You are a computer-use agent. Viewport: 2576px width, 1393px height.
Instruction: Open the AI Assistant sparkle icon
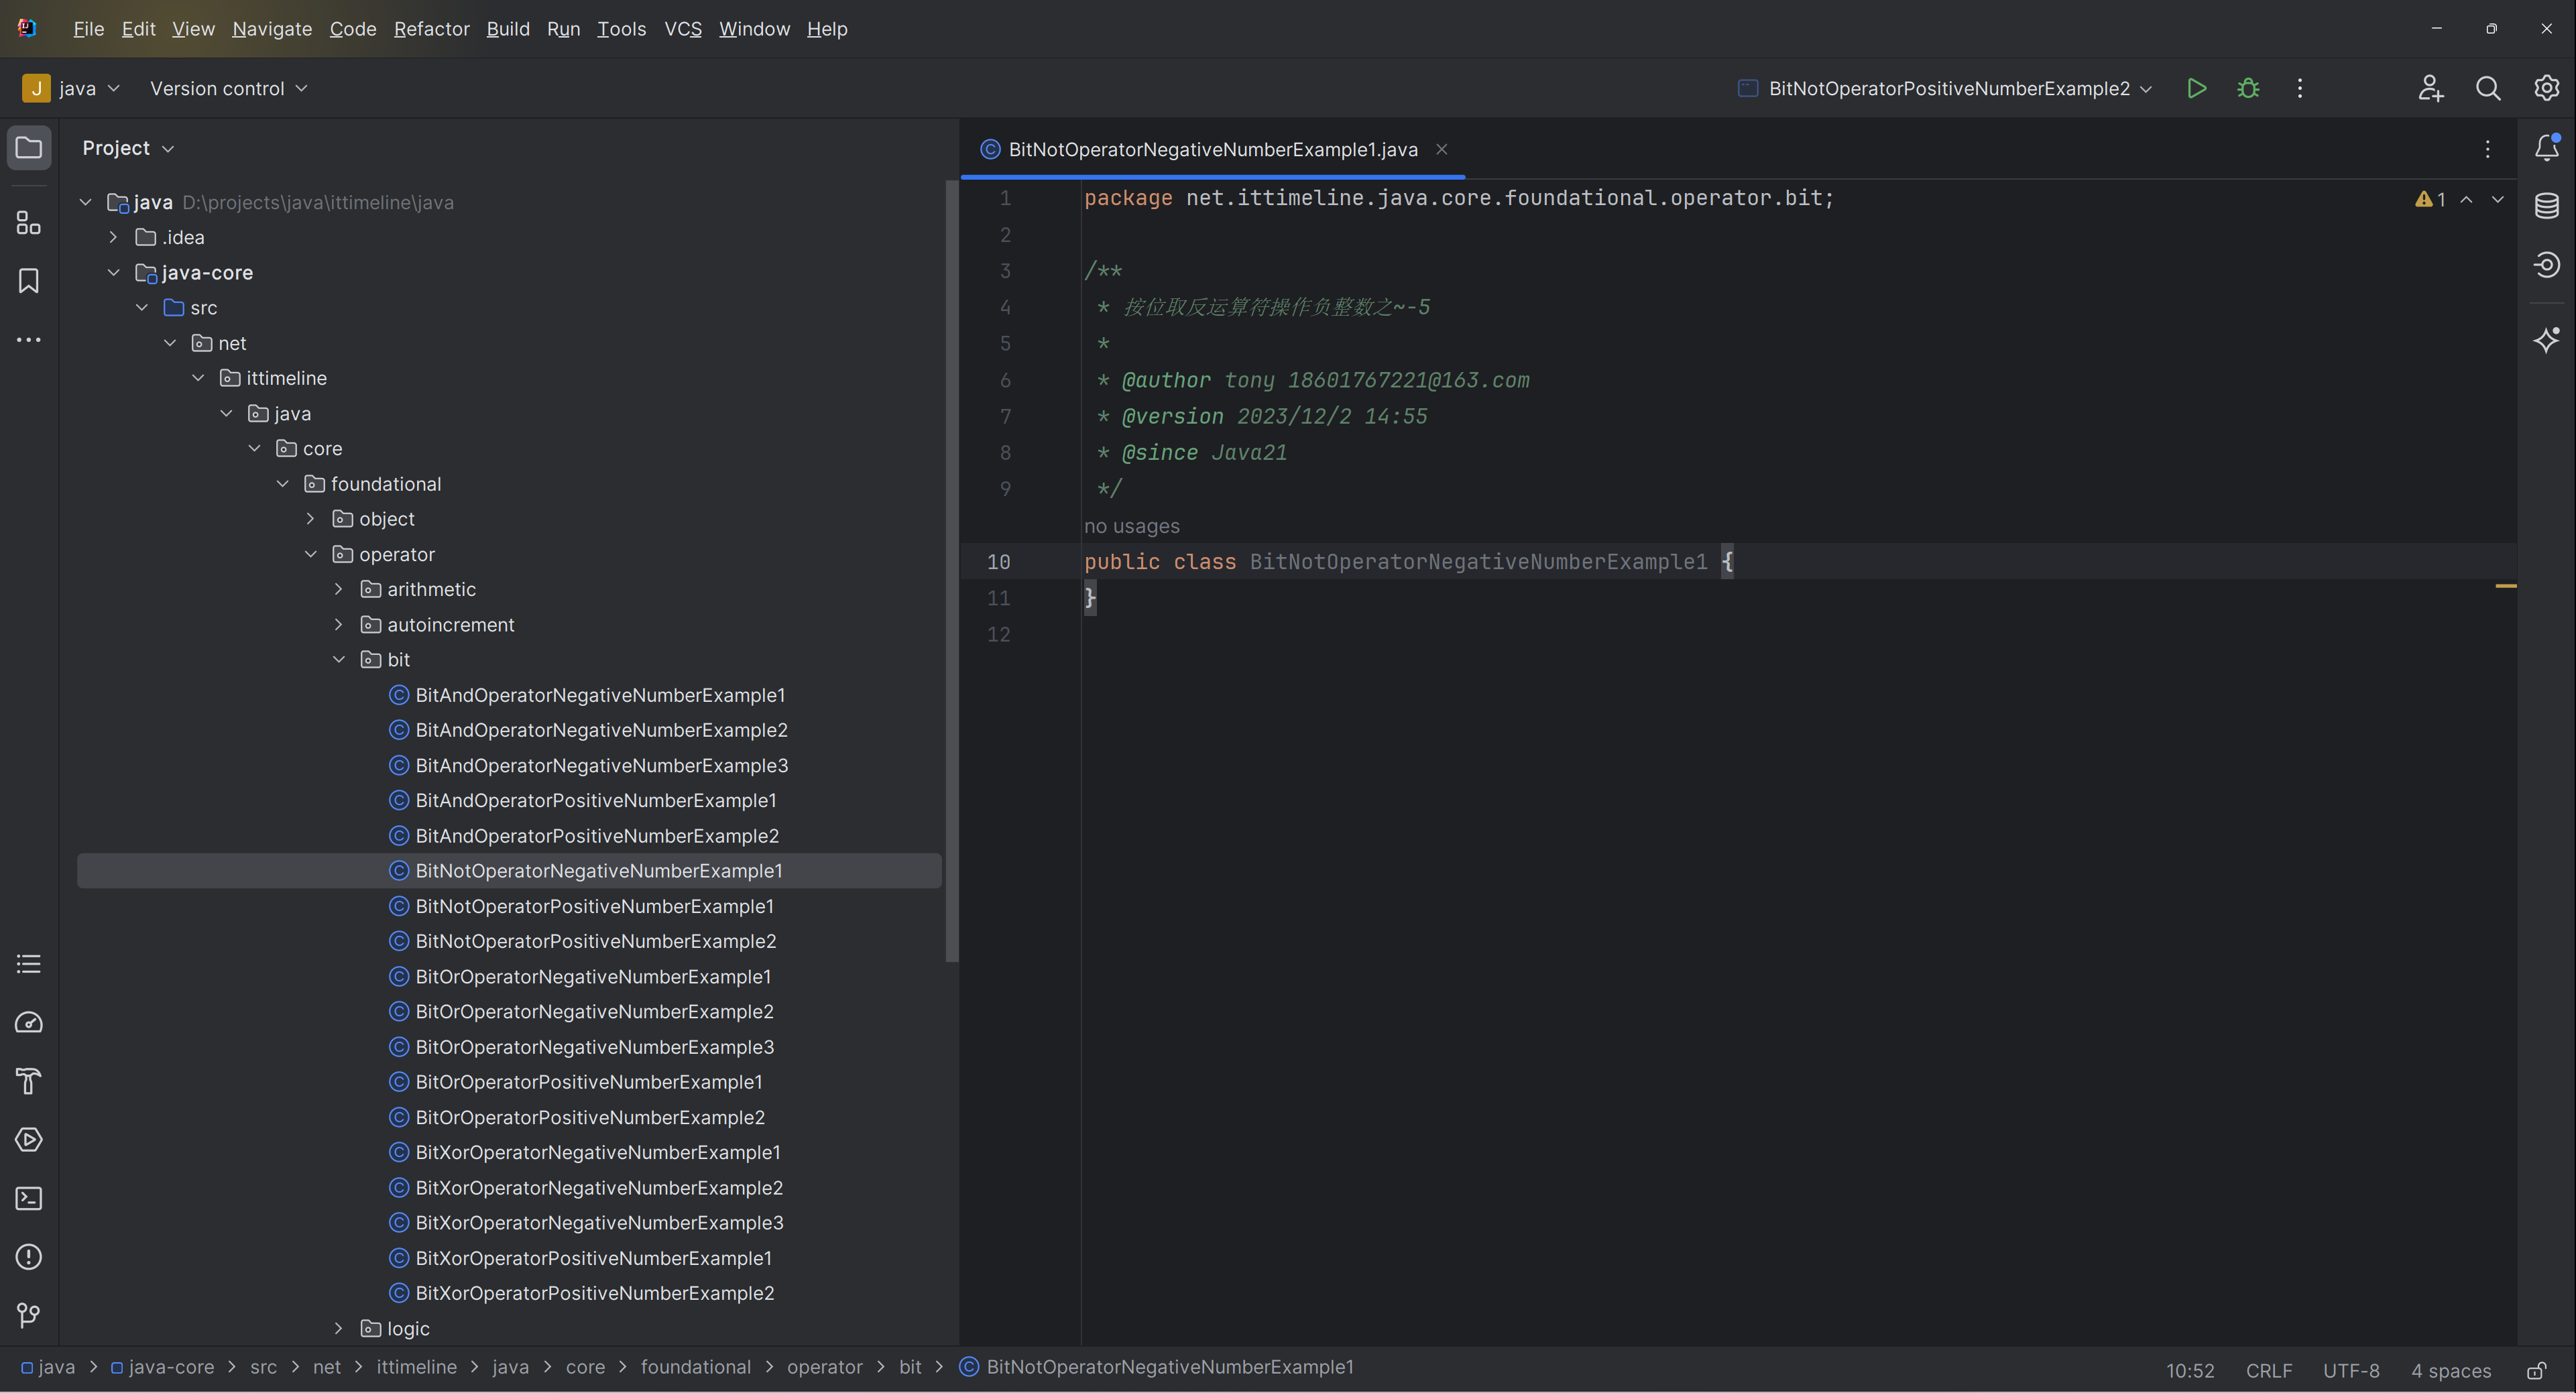(x=2546, y=340)
